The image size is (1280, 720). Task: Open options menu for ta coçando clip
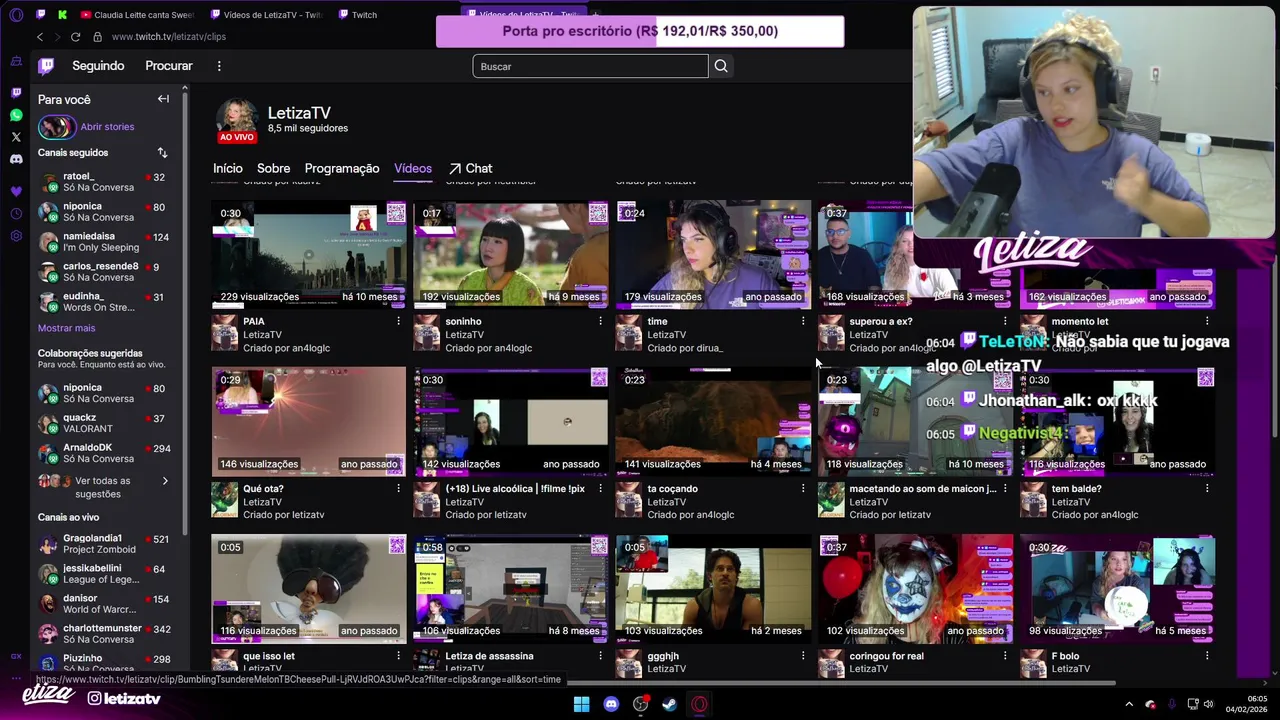click(x=802, y=489)
